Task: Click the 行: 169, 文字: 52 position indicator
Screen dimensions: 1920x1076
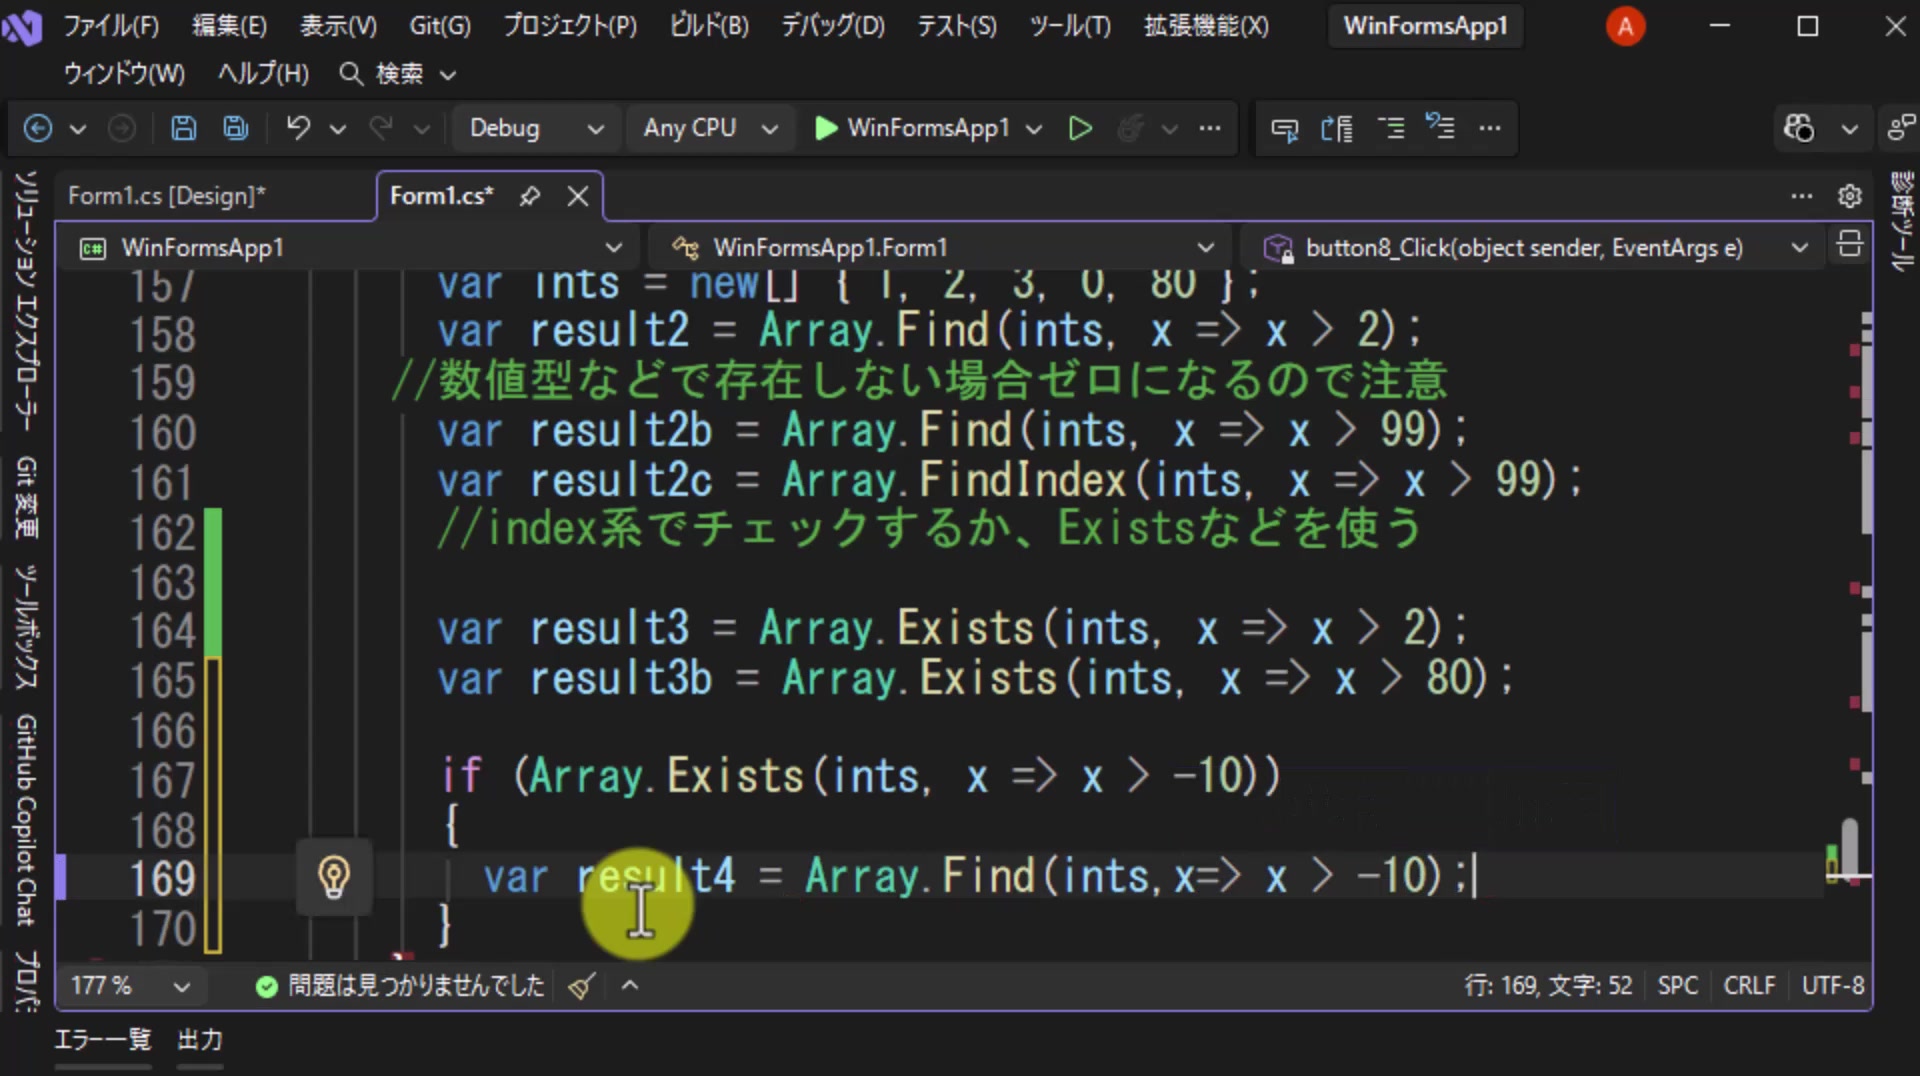Action: (1548, 986)
